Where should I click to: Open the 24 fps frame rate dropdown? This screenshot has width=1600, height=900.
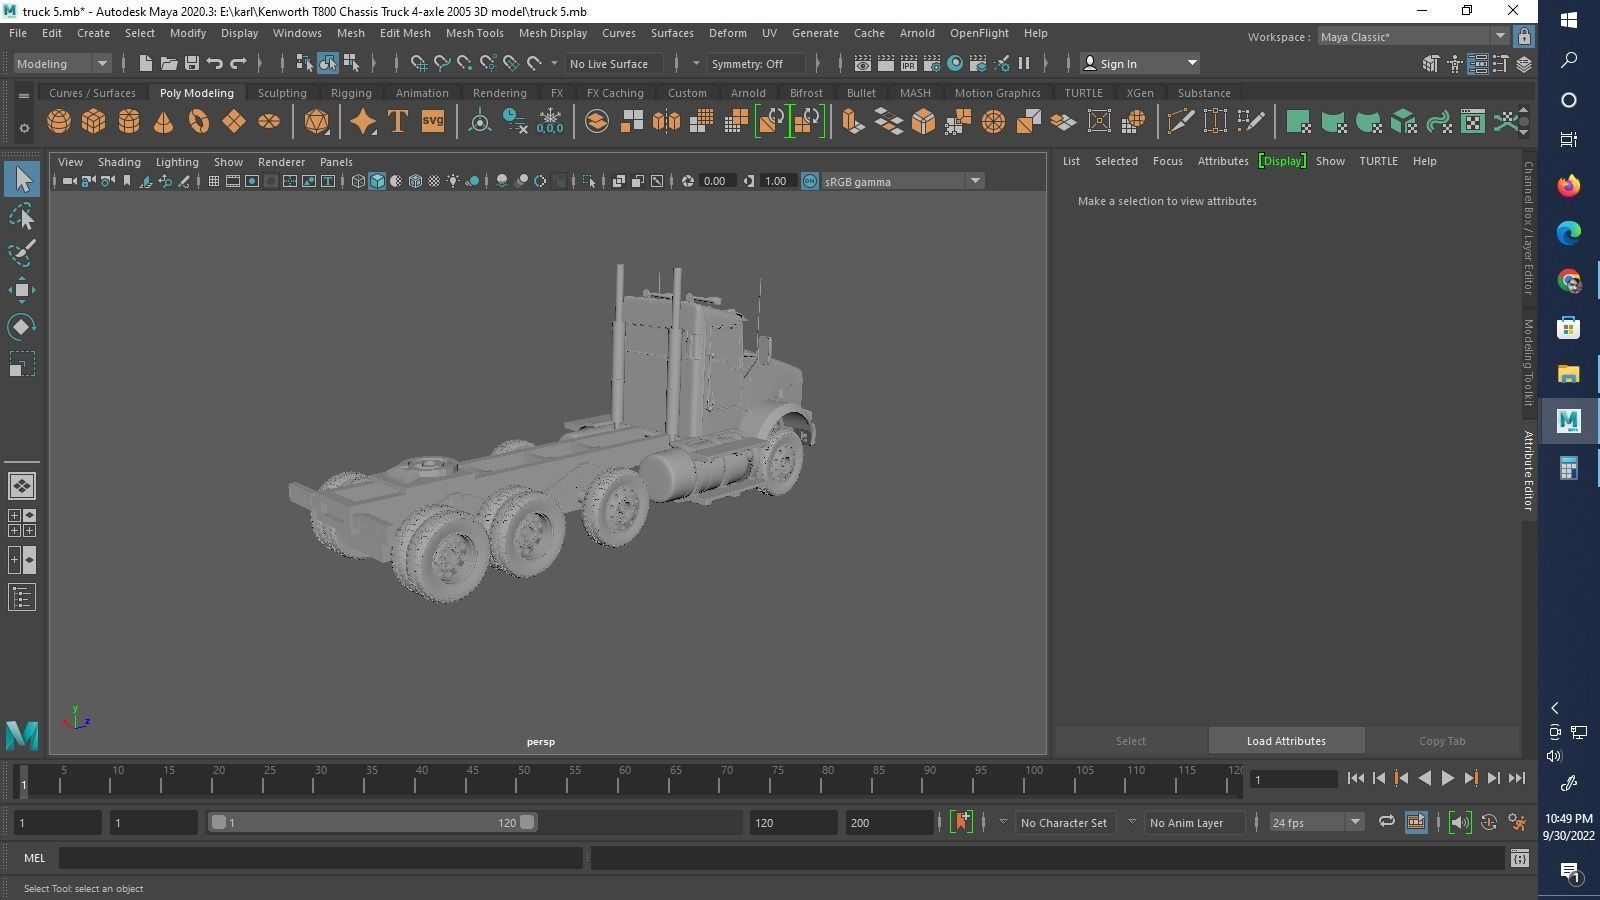coord(1316,822)
